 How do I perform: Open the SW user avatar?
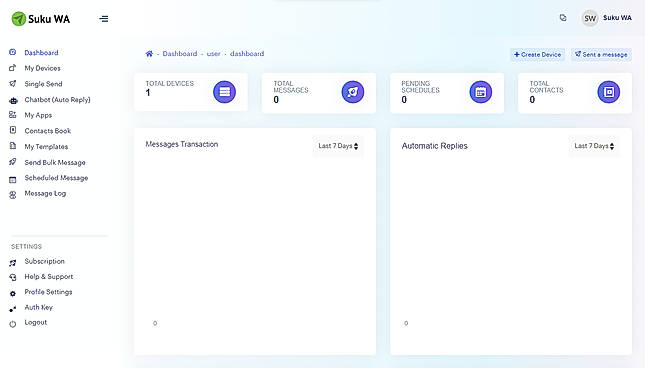tap(590, 18)
